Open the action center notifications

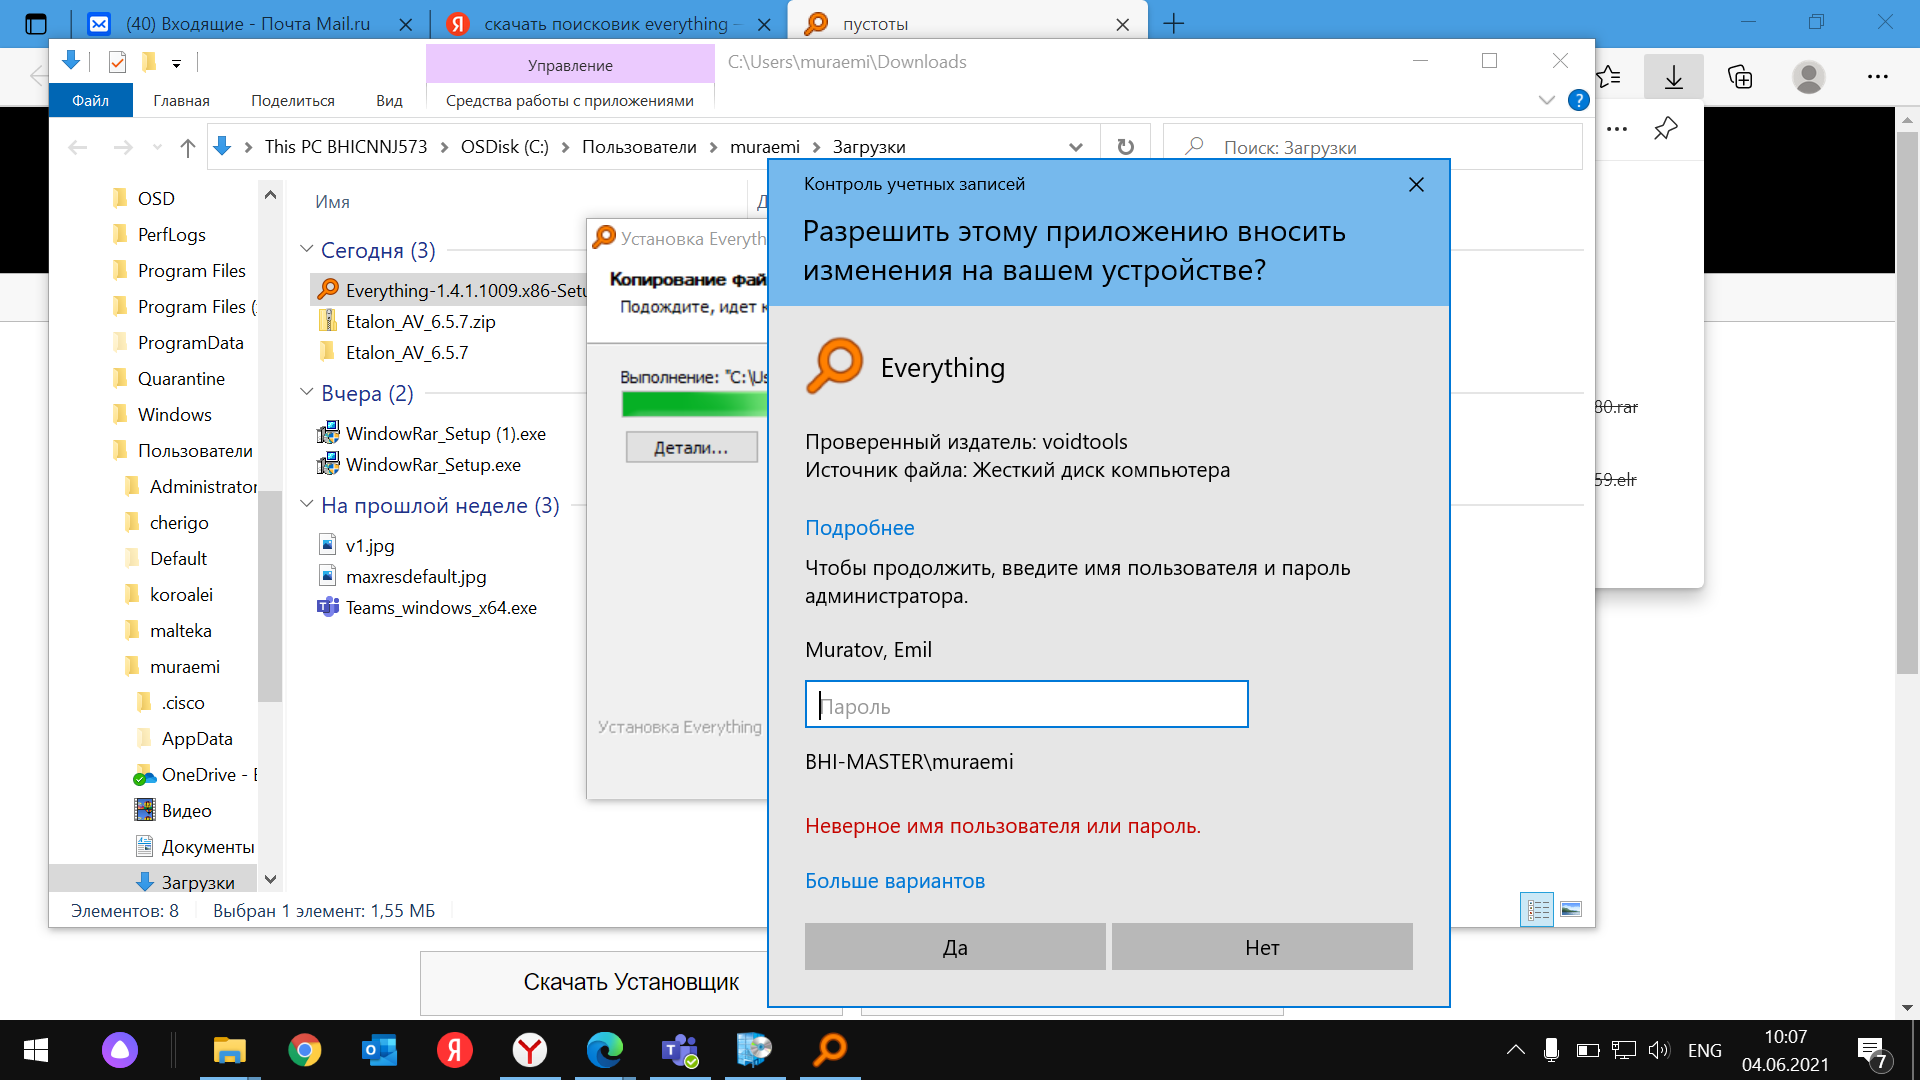tap(1871, 1051)
